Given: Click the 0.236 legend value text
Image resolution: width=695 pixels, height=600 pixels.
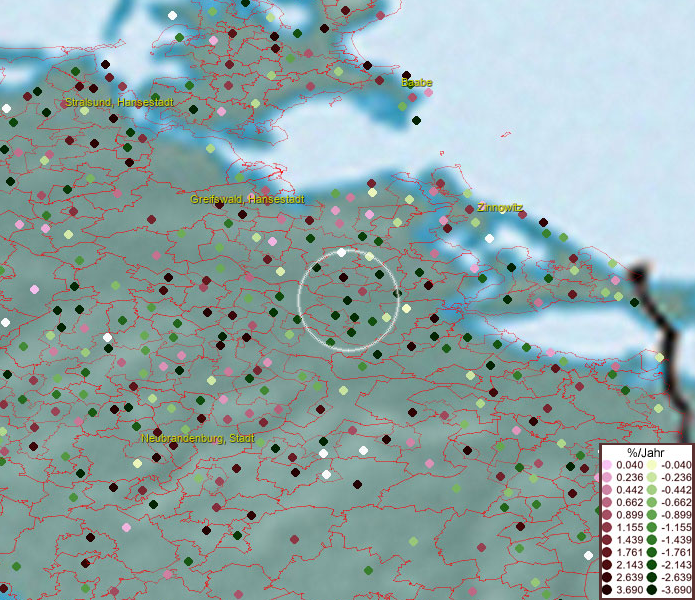Looking at the screenshot, I should coord(630,477).
